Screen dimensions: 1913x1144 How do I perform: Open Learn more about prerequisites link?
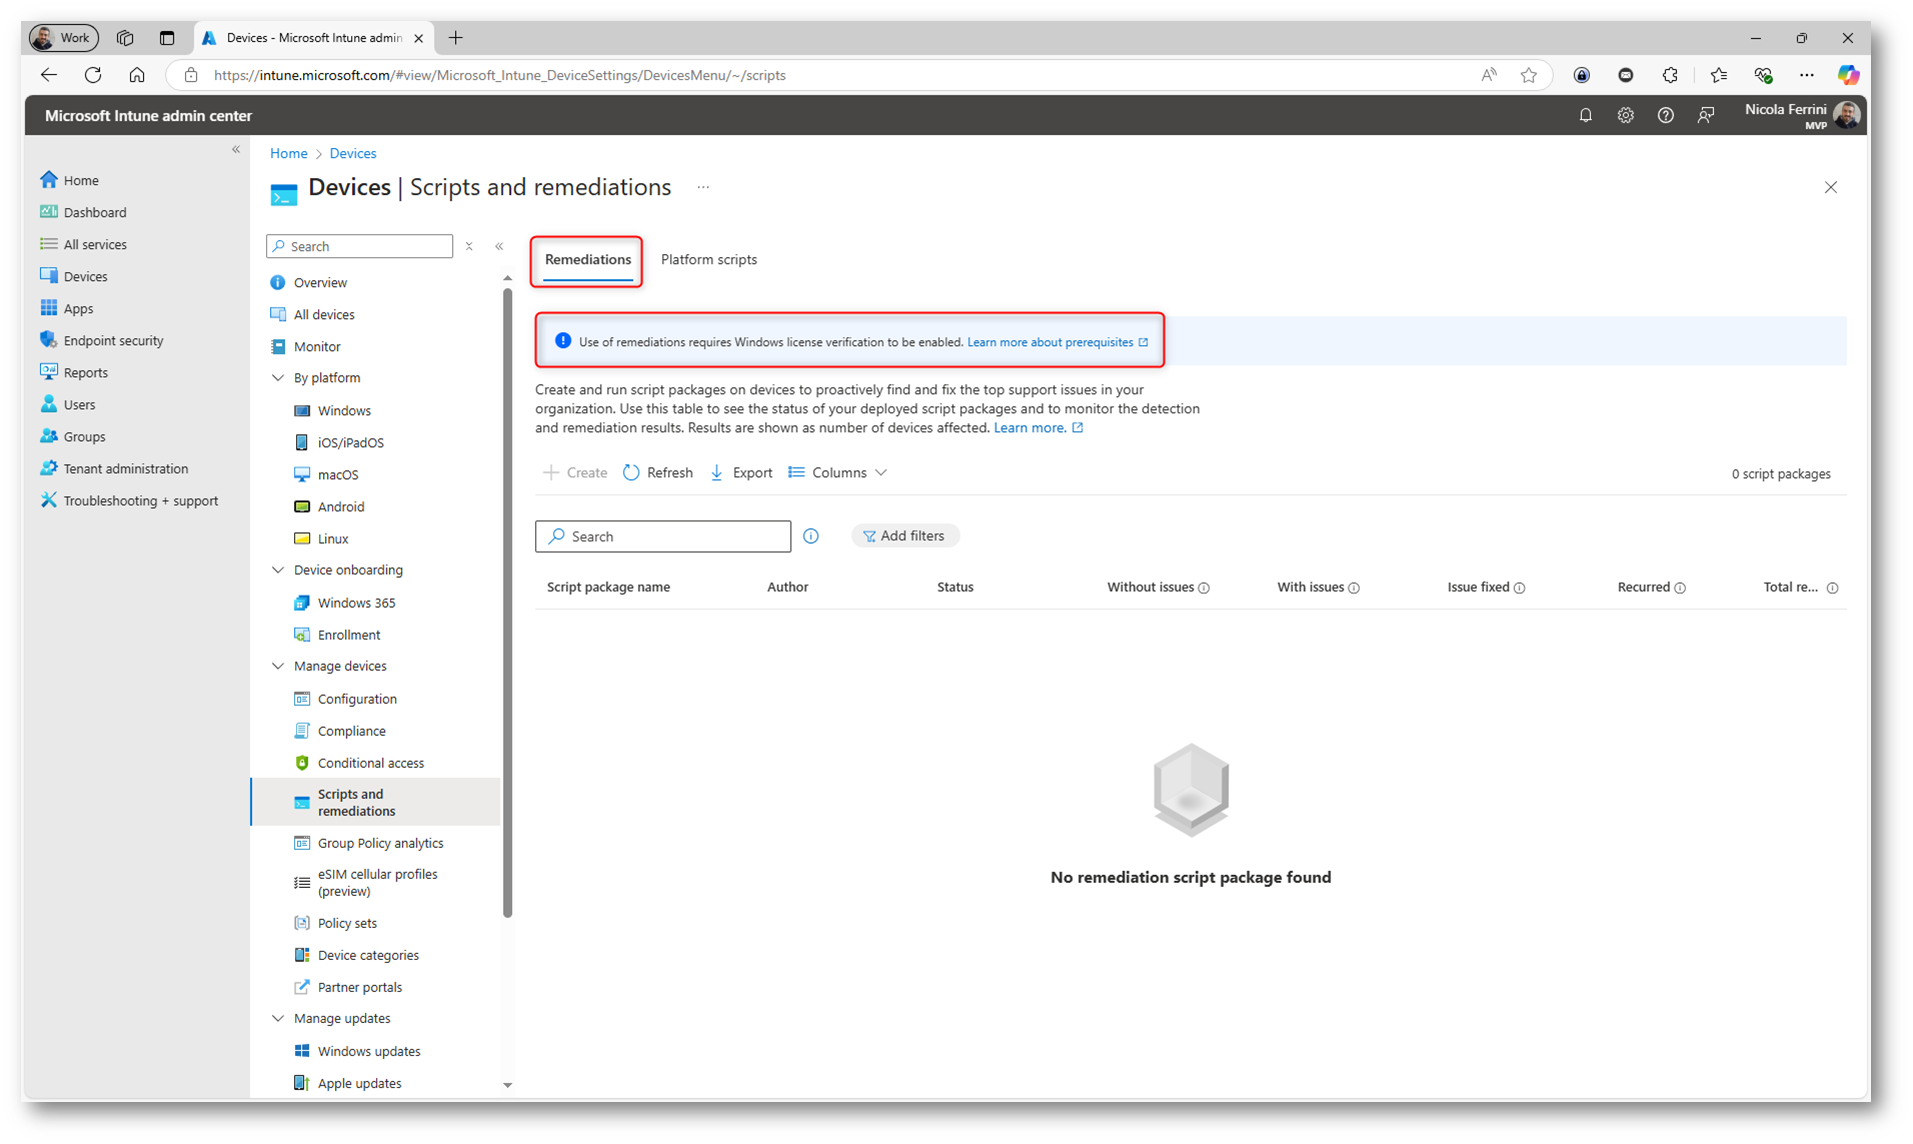(1057, 342)
